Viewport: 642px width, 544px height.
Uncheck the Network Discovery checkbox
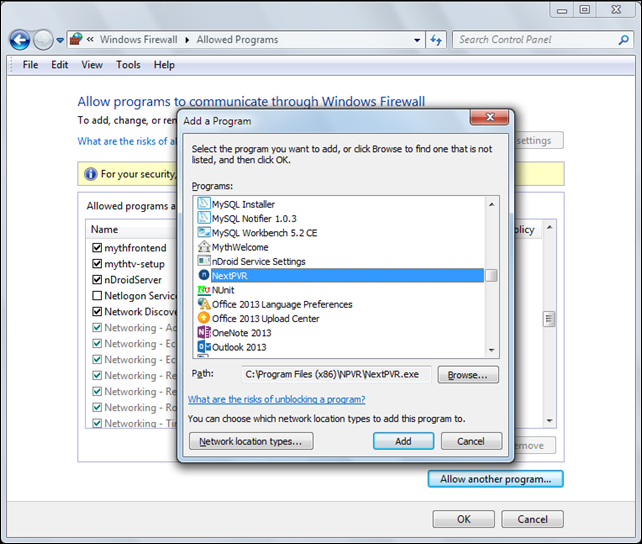click(x=97, y=311)
